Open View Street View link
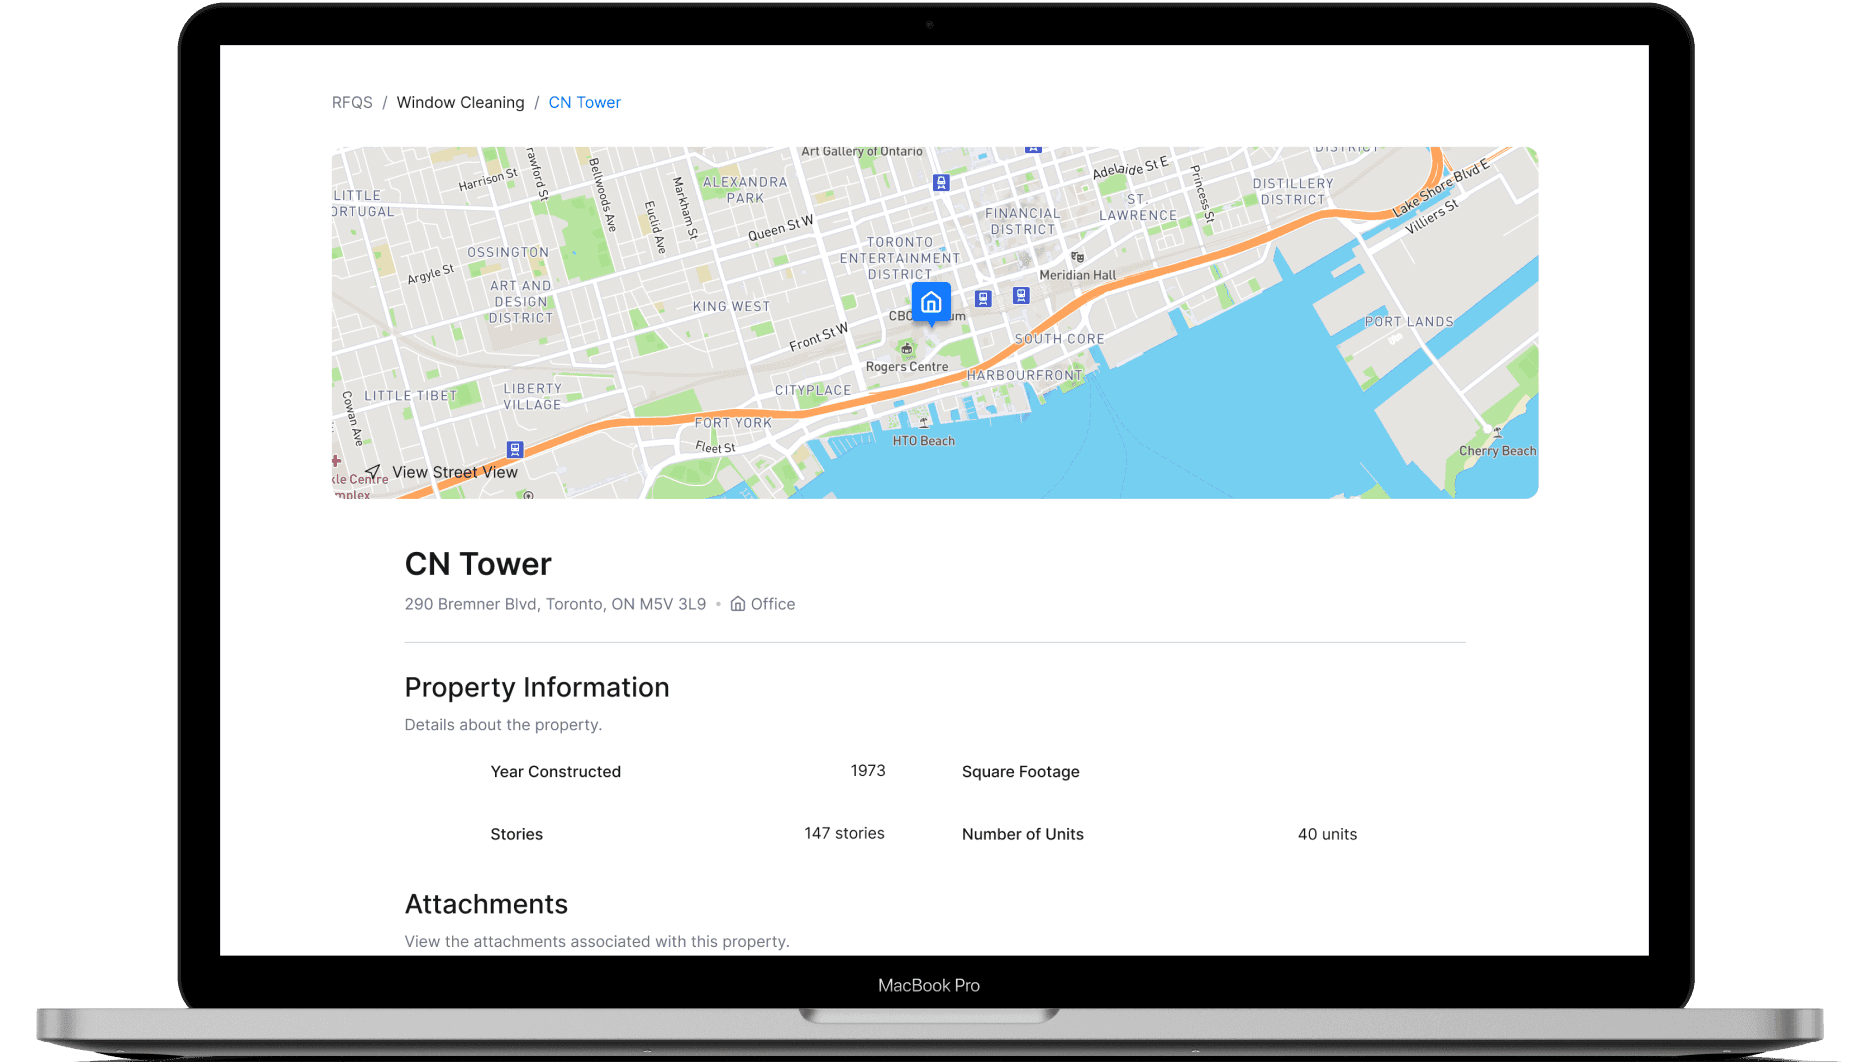The width and height of the screenshot is (1854, 1062). point(455,472)
